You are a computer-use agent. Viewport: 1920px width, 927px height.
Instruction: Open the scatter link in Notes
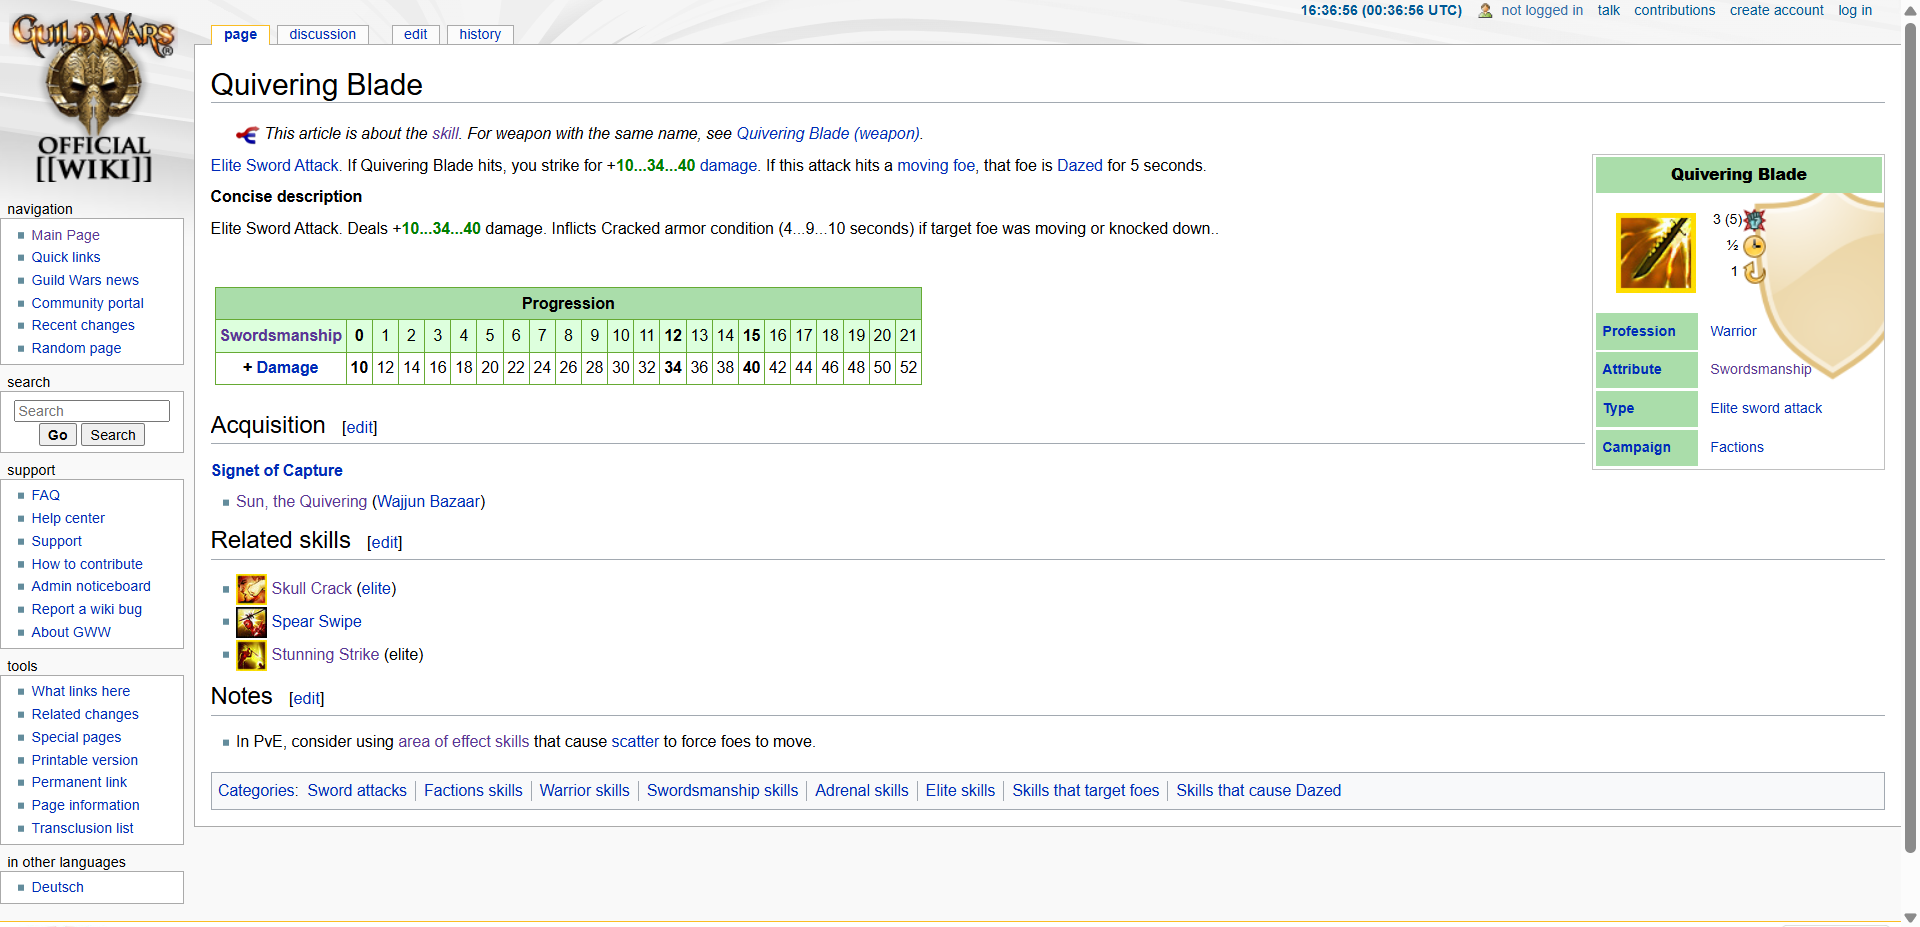[x=635, y=741]
